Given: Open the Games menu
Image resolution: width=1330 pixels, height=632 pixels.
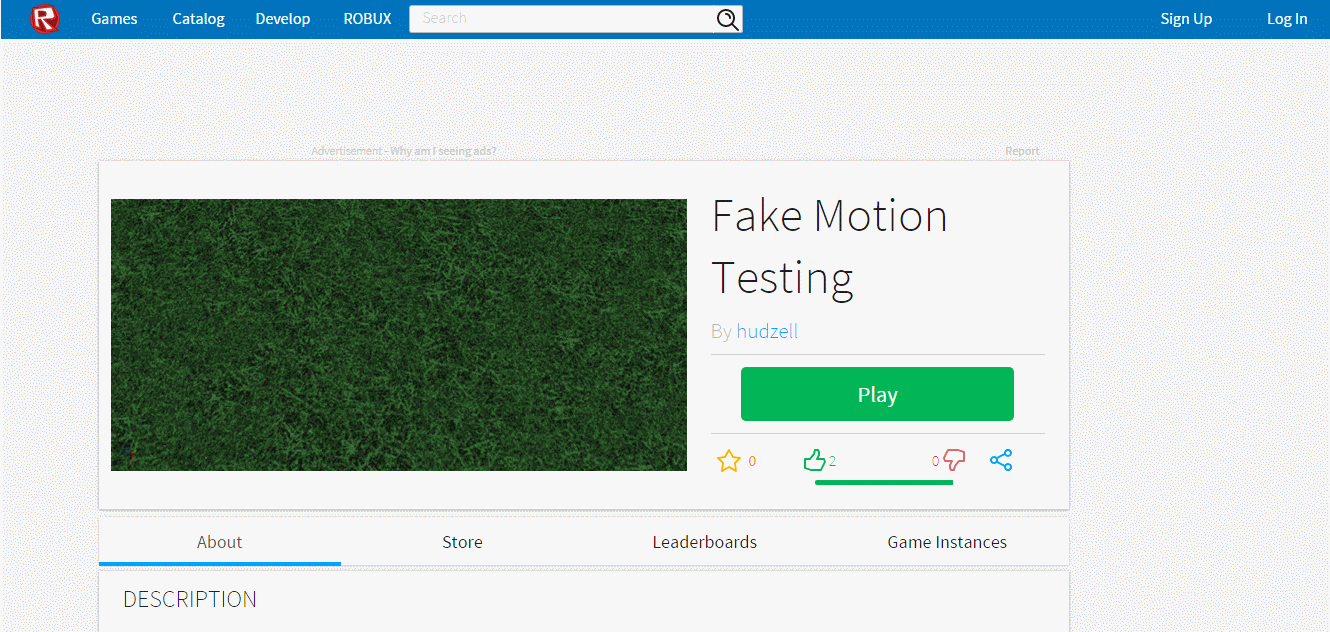Looking at the screenshot, I should click(114, 19).
